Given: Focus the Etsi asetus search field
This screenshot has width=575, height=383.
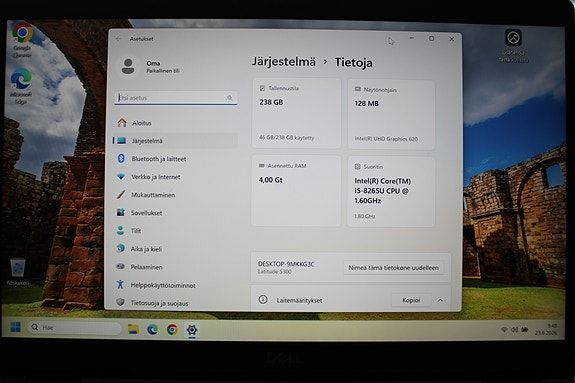Looking at the screenshot, I should [176, 98].
